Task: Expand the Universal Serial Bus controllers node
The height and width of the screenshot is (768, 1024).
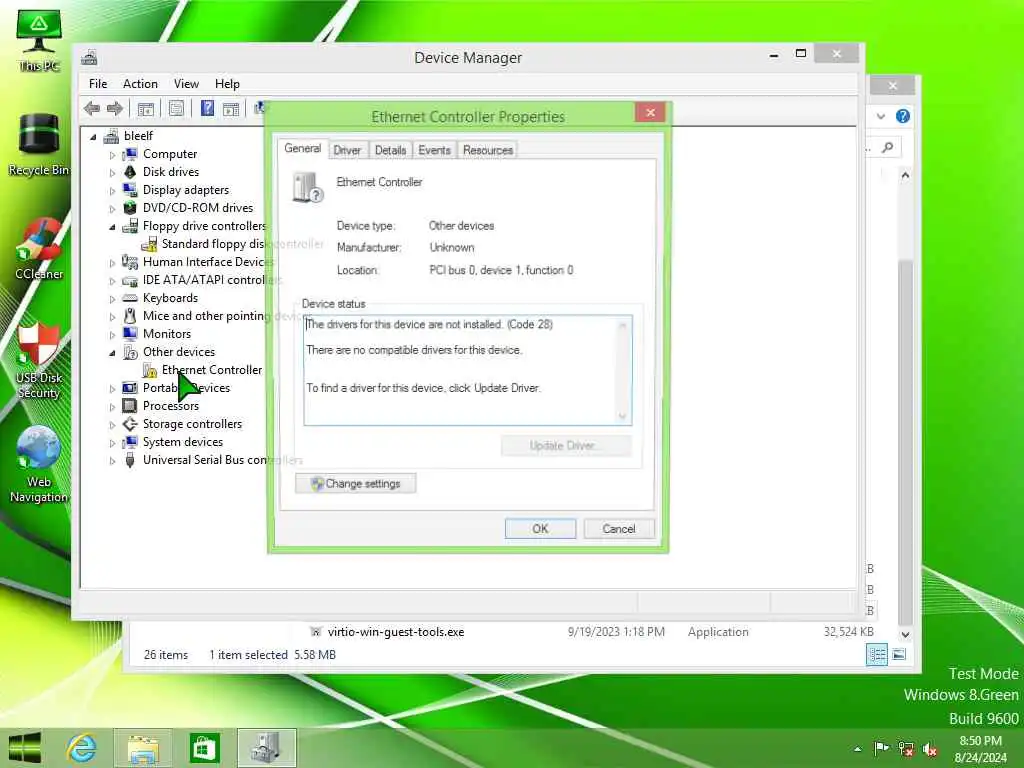Action: click(x=112, y=461)
